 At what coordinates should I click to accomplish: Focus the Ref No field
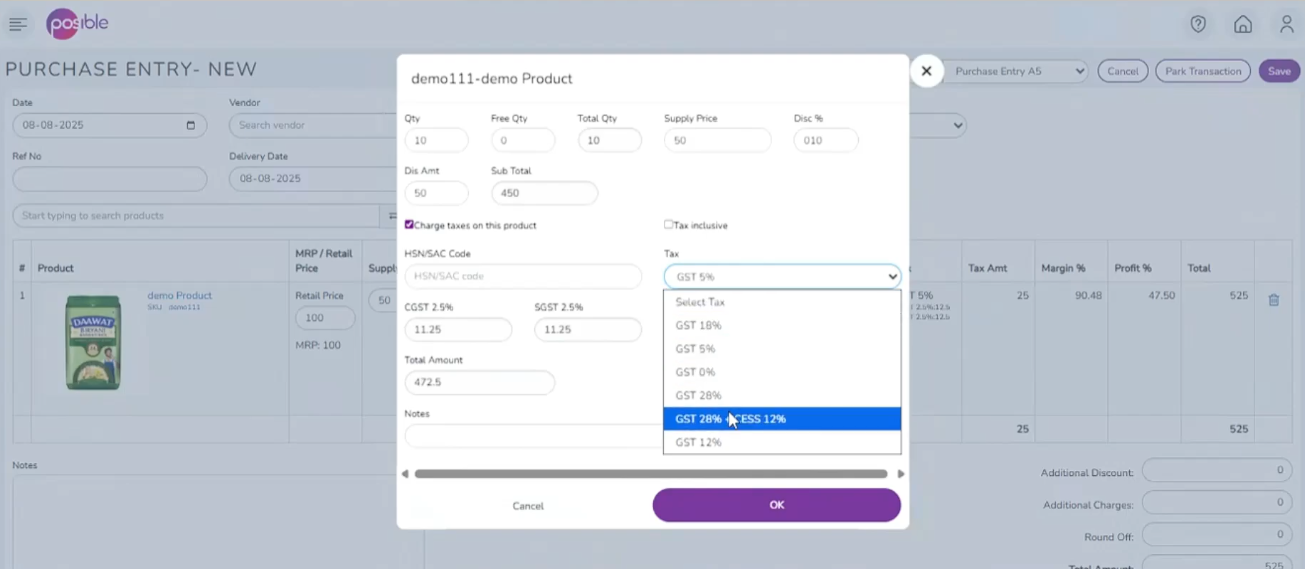tap(110, 179)
